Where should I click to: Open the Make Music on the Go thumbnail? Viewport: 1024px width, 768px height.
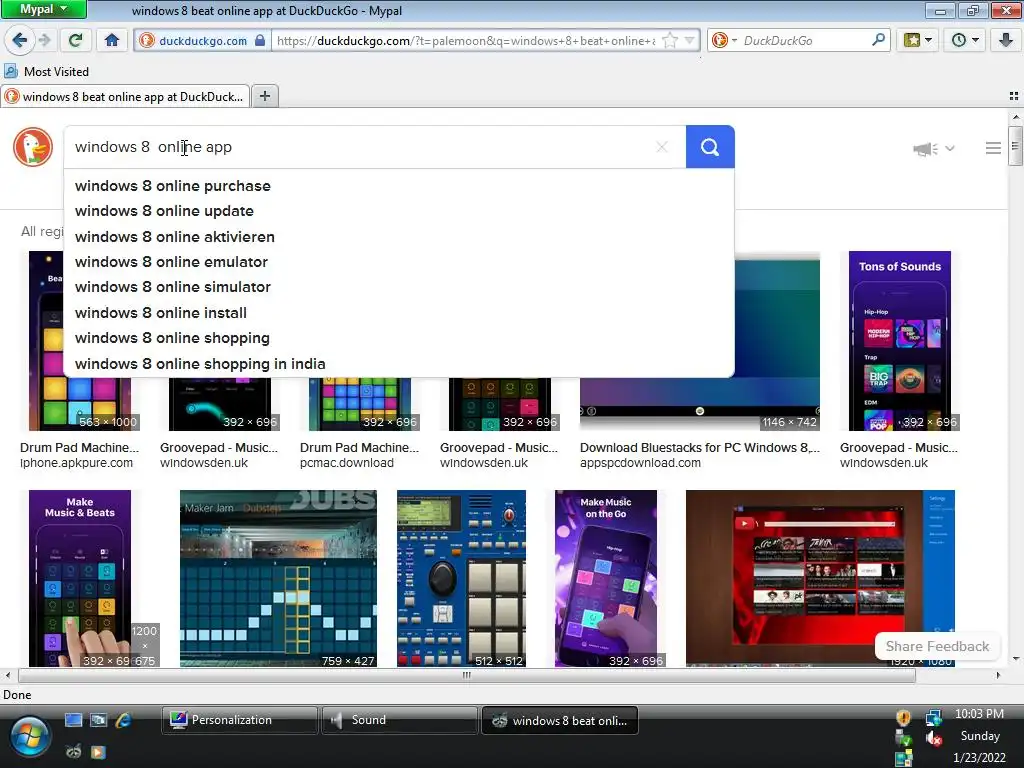(x=606, y=578)
